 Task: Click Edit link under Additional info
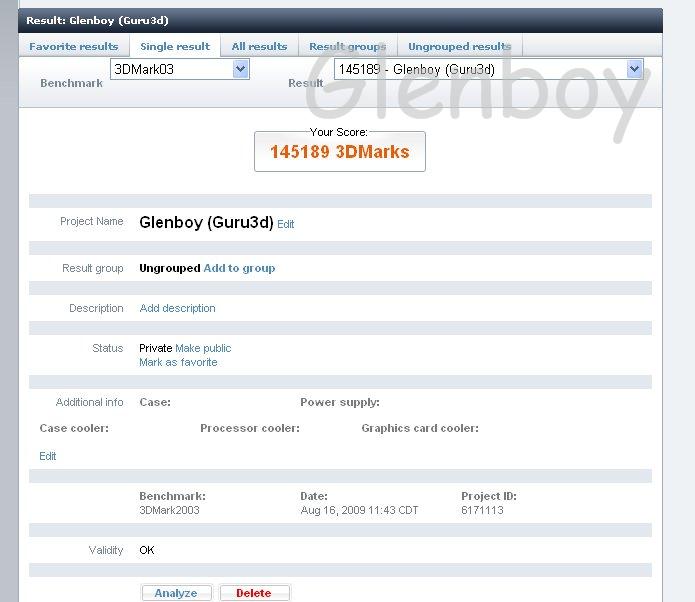[48, 456]
